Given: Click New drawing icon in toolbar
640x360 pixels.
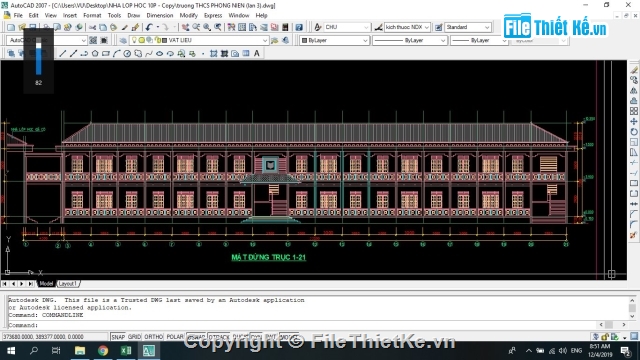Looking at the screenshot, I should pos(11,27).
